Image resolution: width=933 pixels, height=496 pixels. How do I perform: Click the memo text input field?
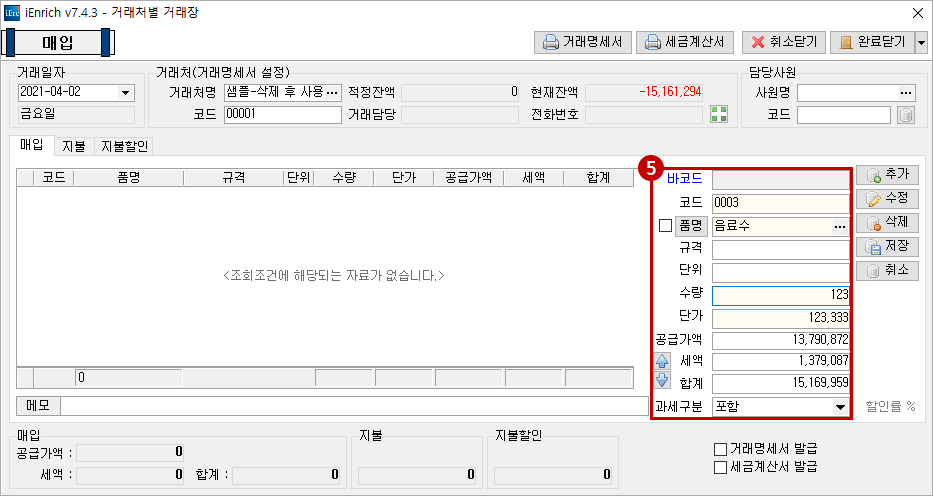coord(354,406)
